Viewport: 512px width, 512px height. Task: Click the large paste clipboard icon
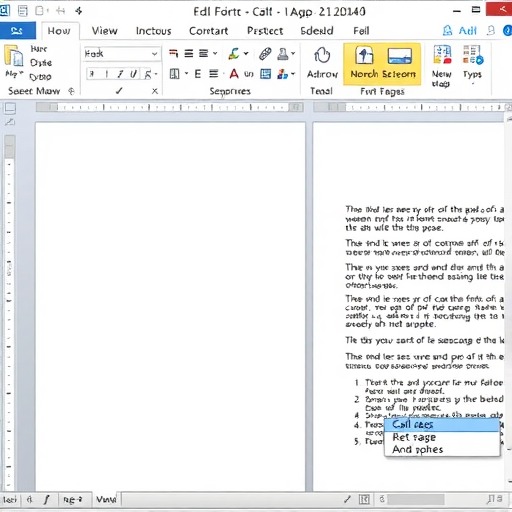[x=14, y=56]
